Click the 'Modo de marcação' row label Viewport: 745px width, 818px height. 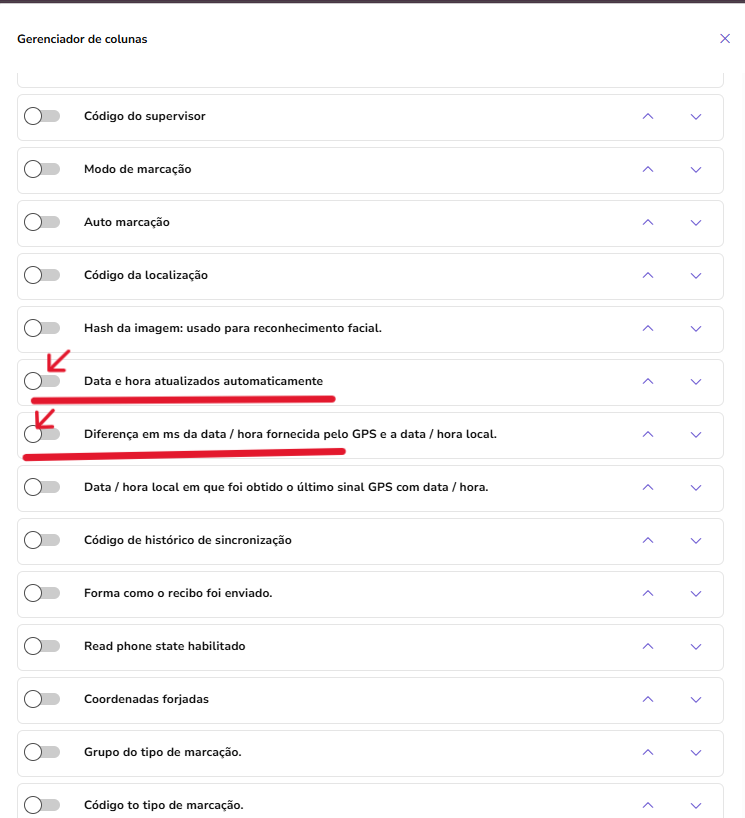(x=138, y=169)
